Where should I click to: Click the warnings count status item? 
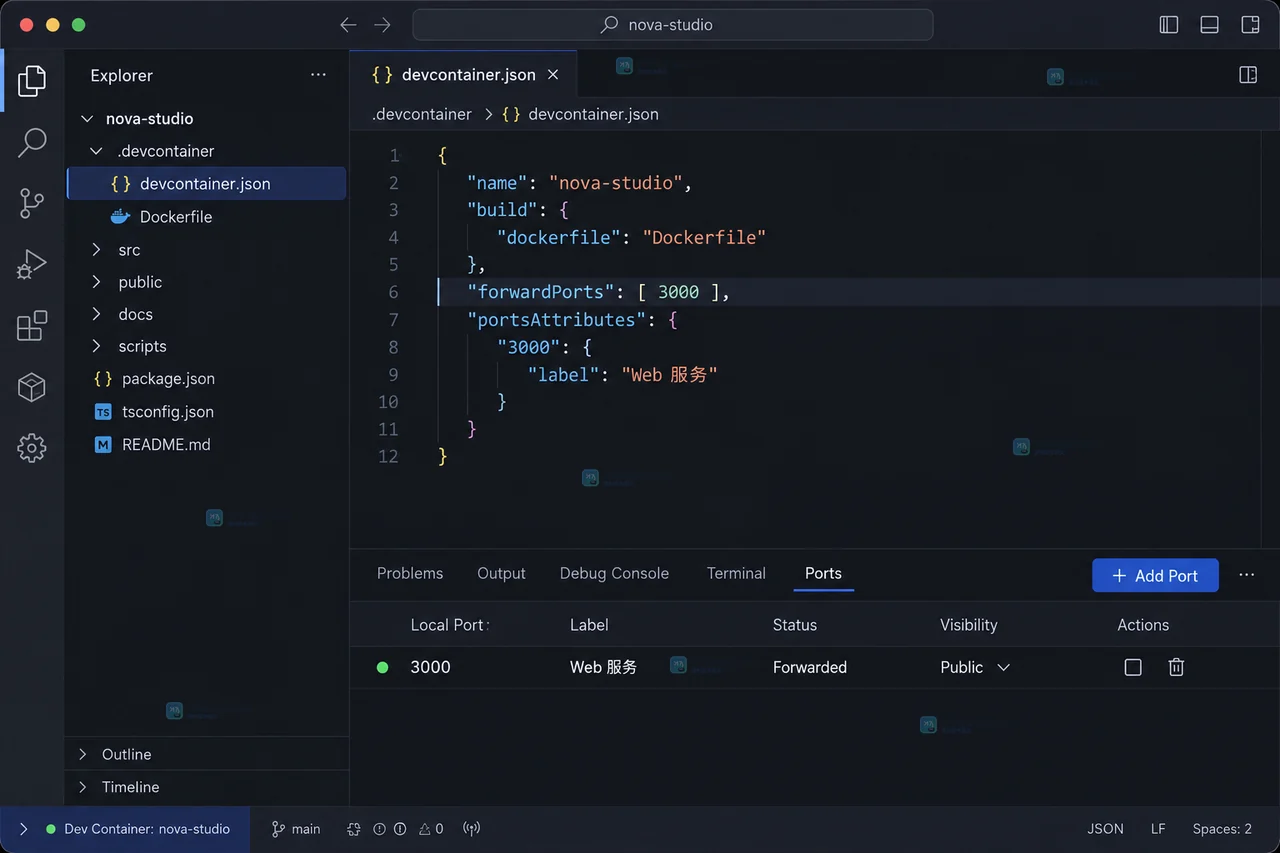pos(431,829)
